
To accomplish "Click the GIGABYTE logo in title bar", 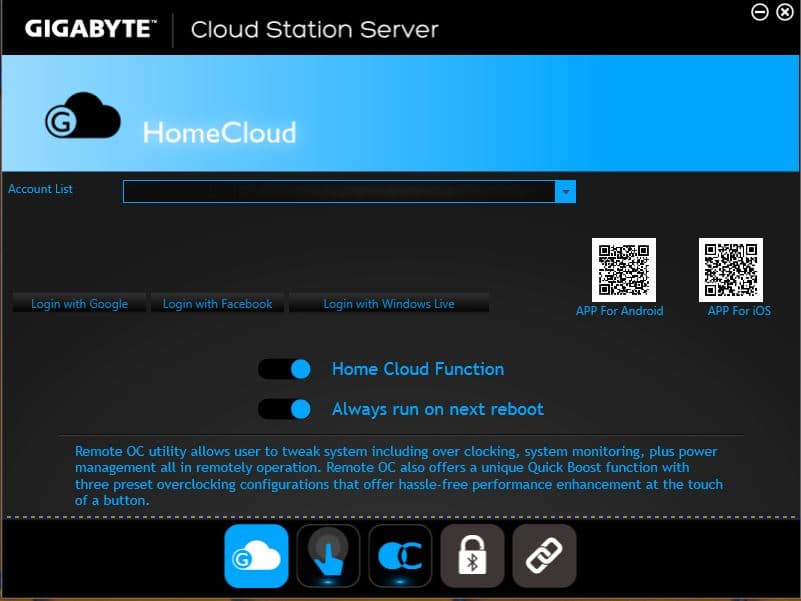I will tap(90, 28).
